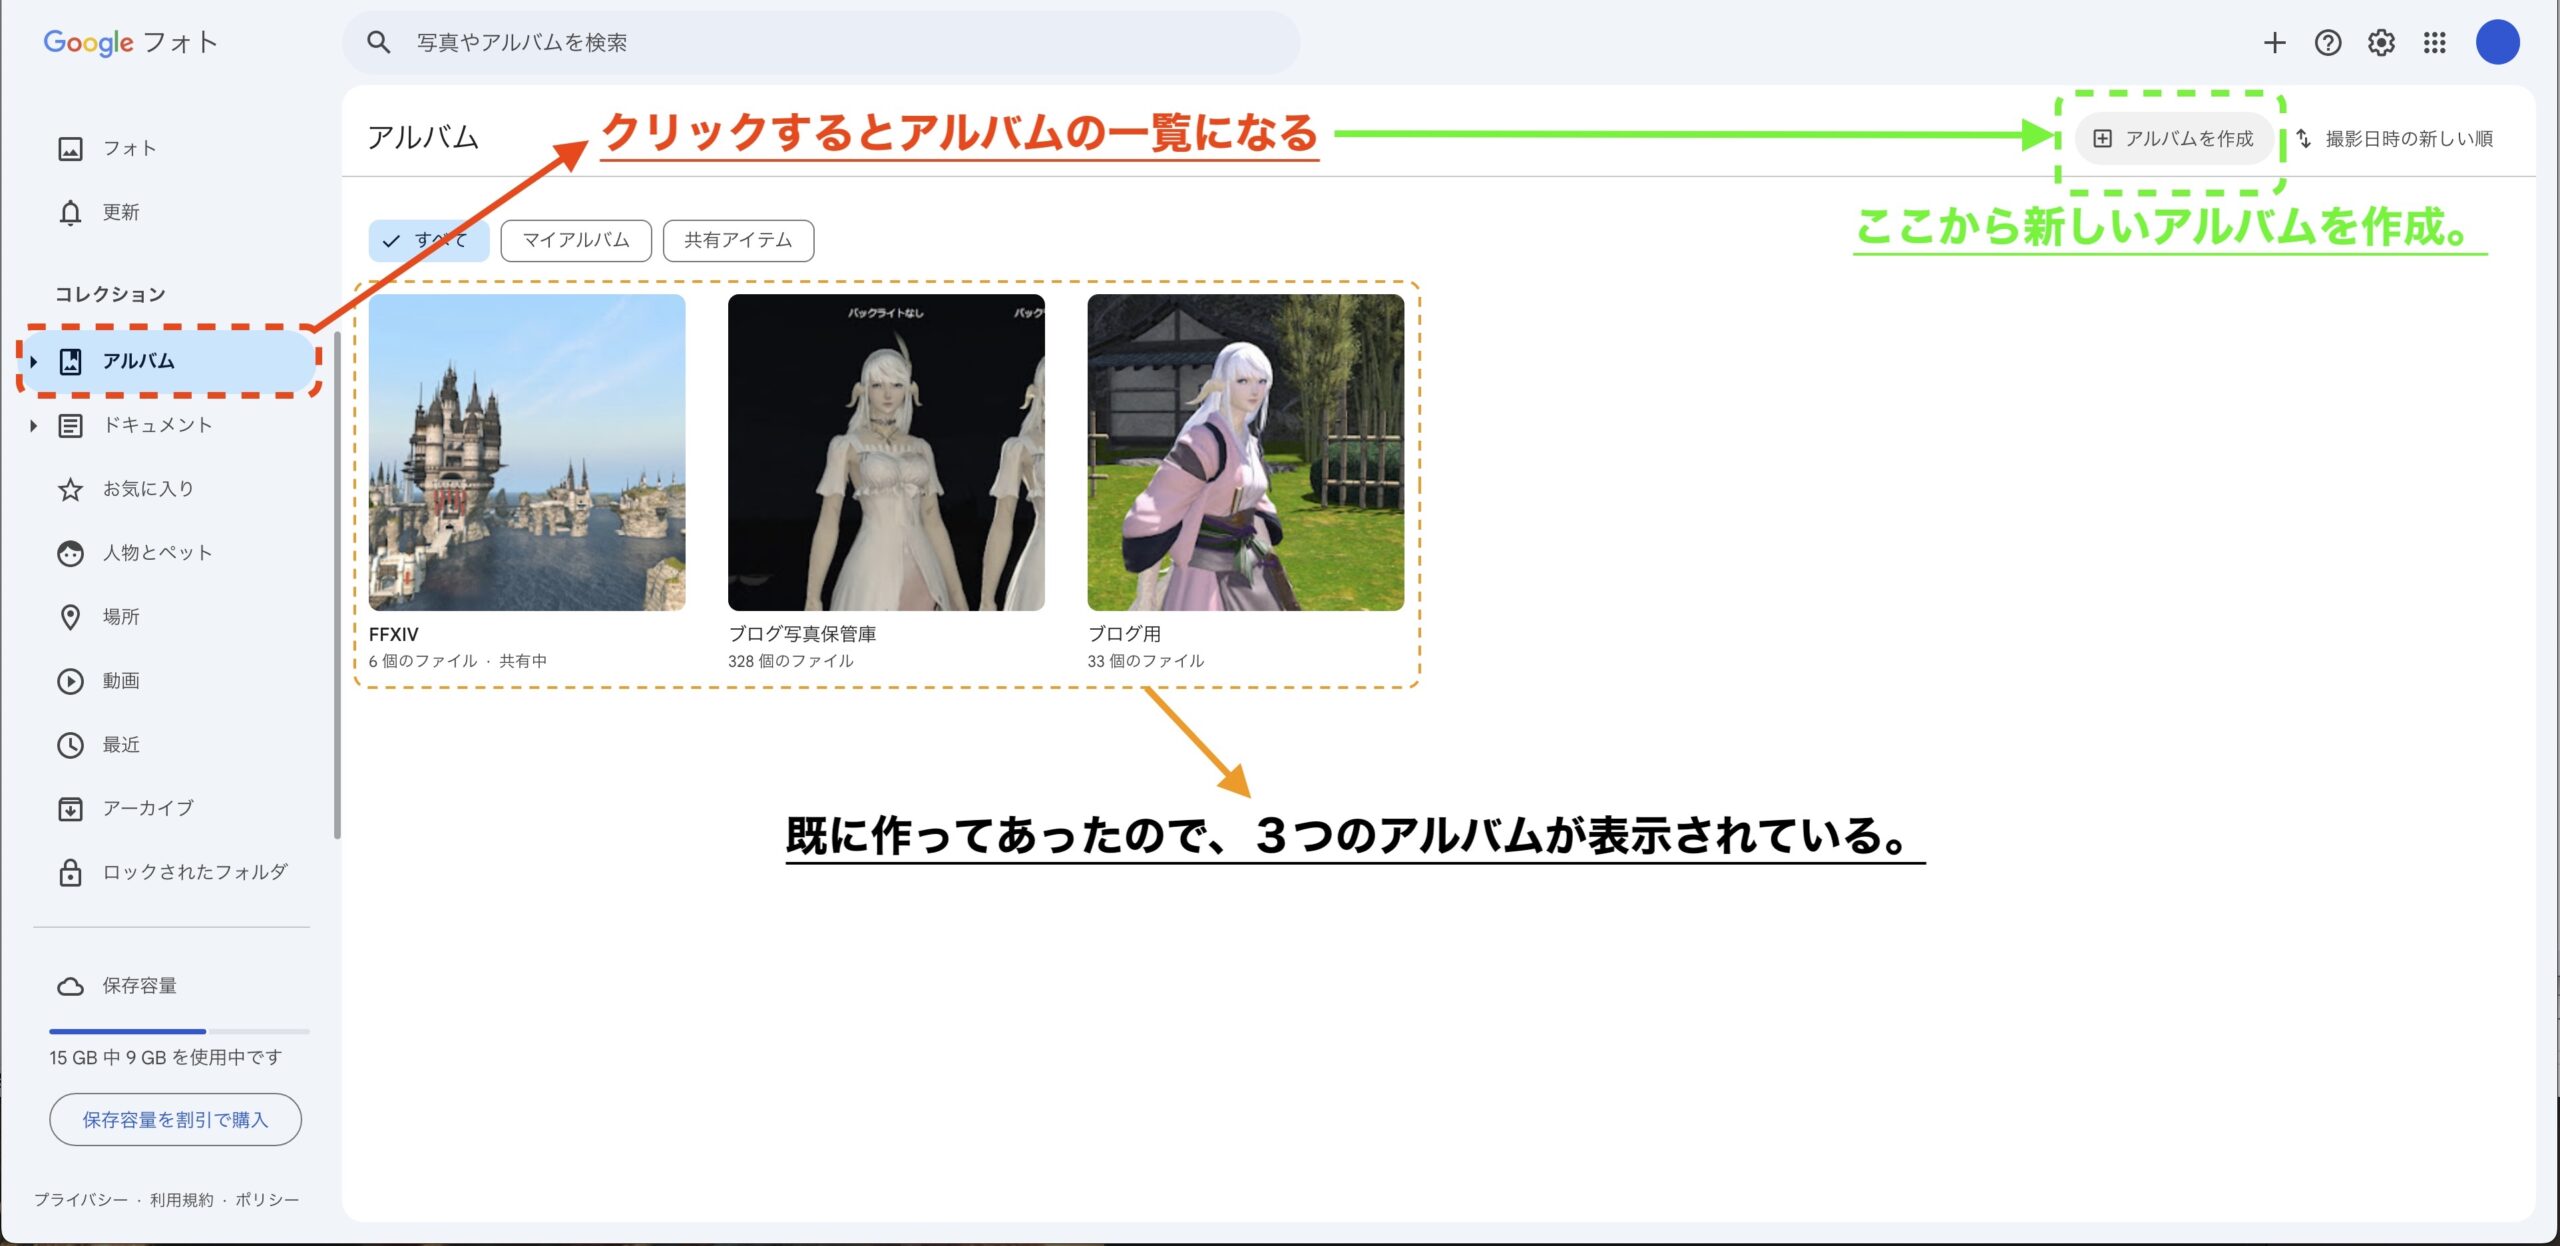Click the 33 個のファイル text
Screen dimensions: 2560x1246
(1146, 661)
